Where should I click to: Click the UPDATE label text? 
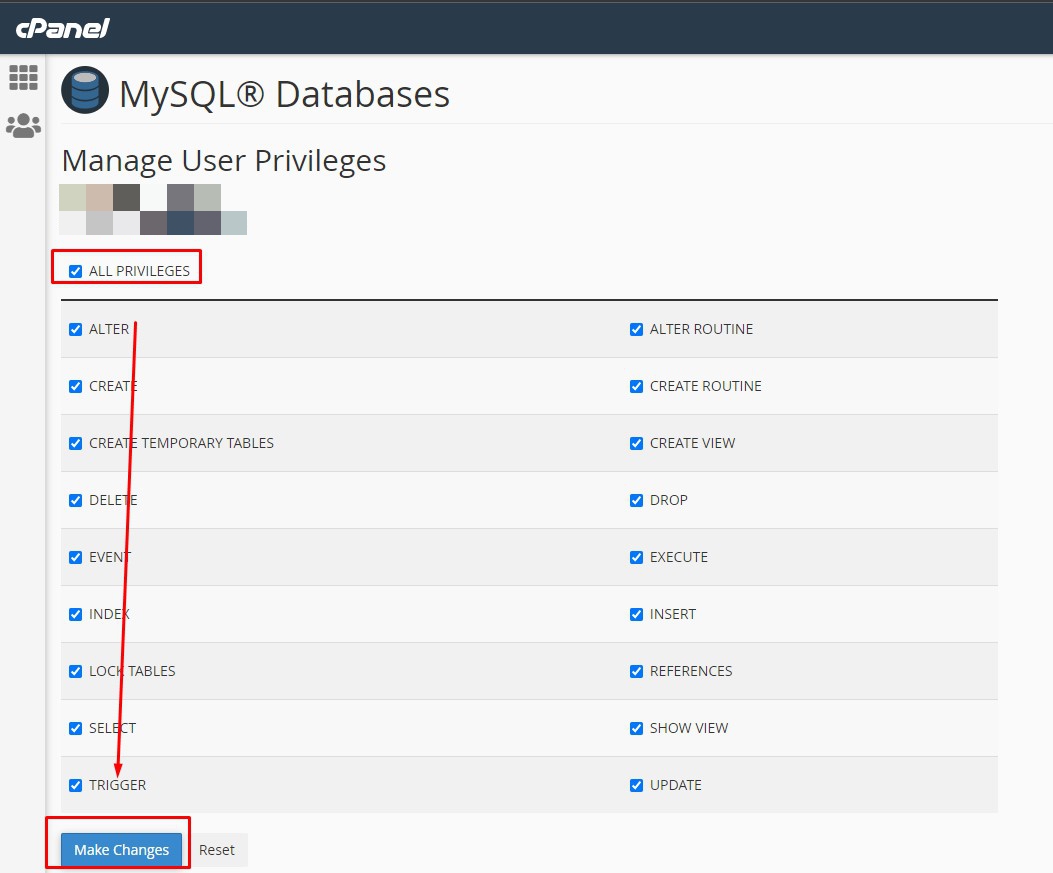(676, 785)
